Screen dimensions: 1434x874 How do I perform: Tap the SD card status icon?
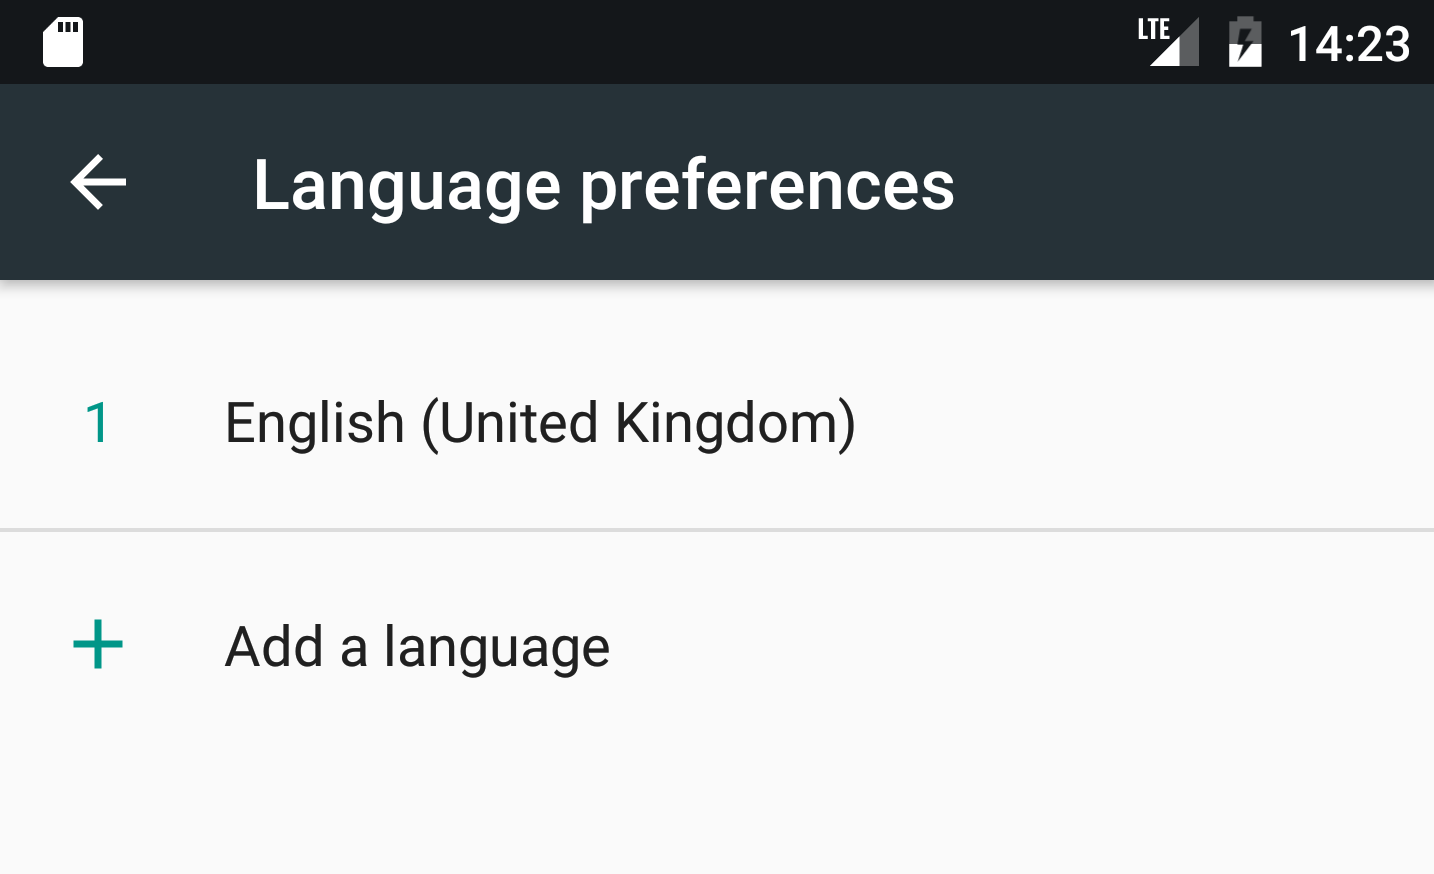click(x=63, y=43)
